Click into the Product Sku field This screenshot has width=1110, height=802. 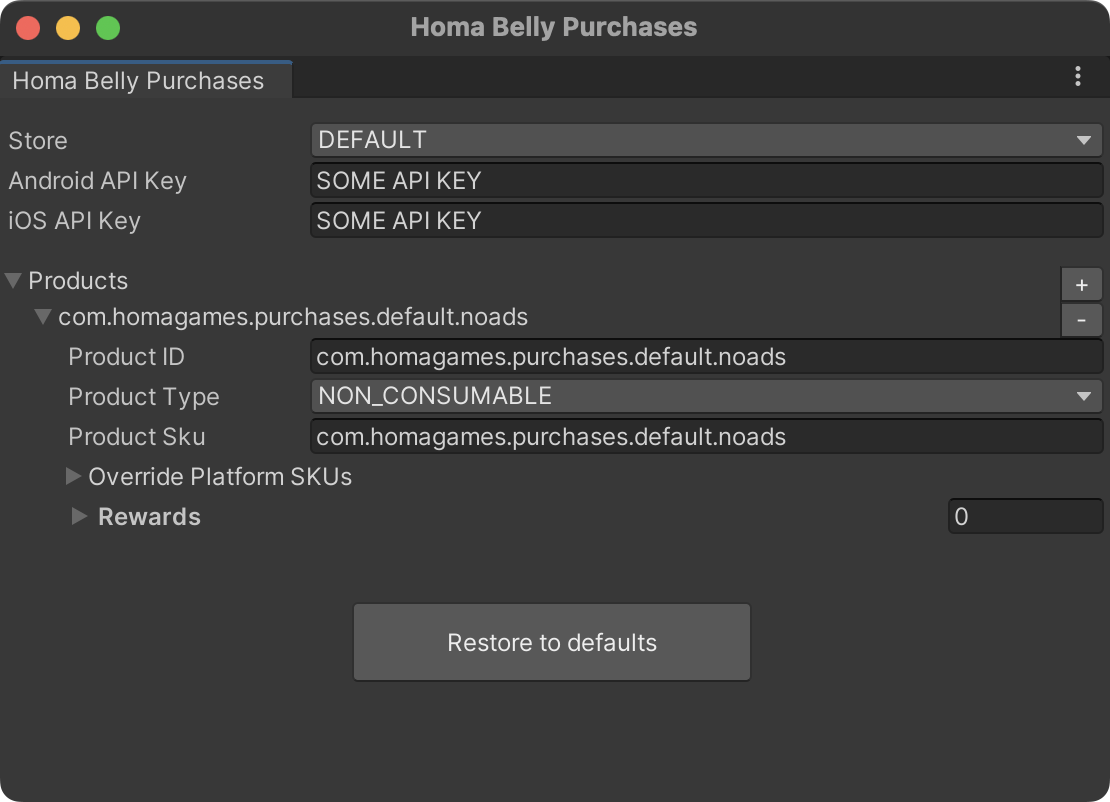pos(707,436)
